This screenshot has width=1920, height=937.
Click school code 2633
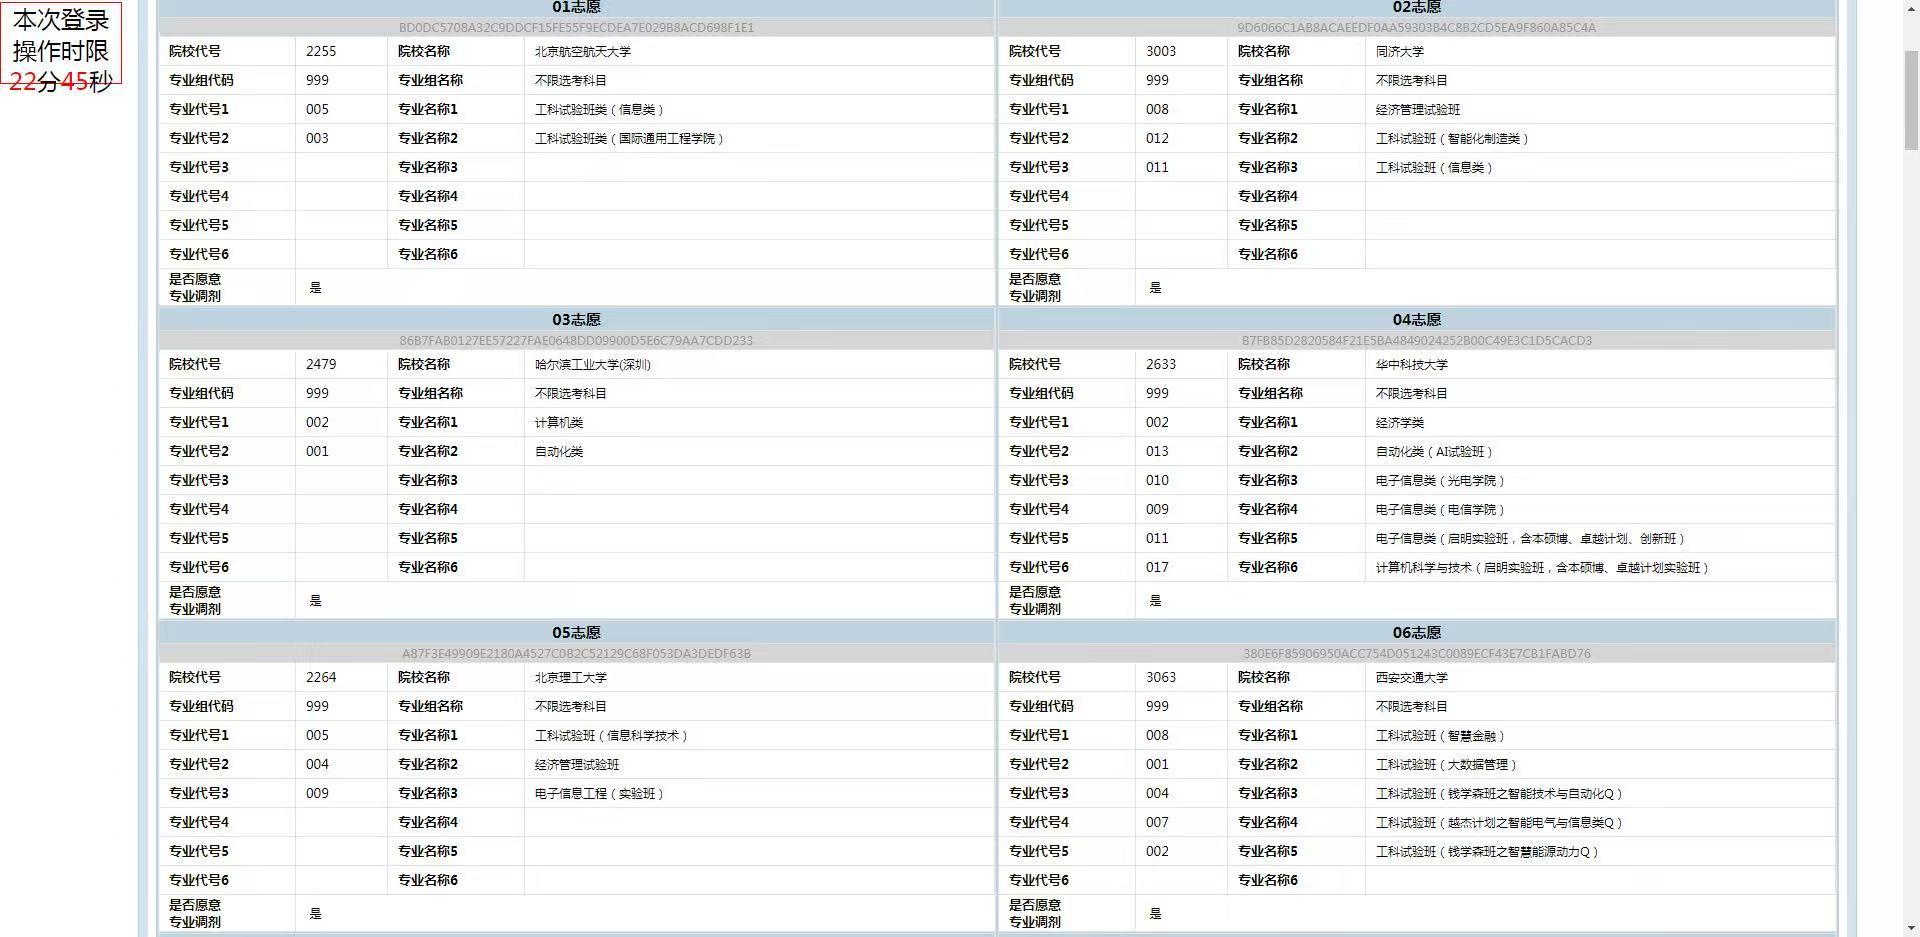point(1161,364)
